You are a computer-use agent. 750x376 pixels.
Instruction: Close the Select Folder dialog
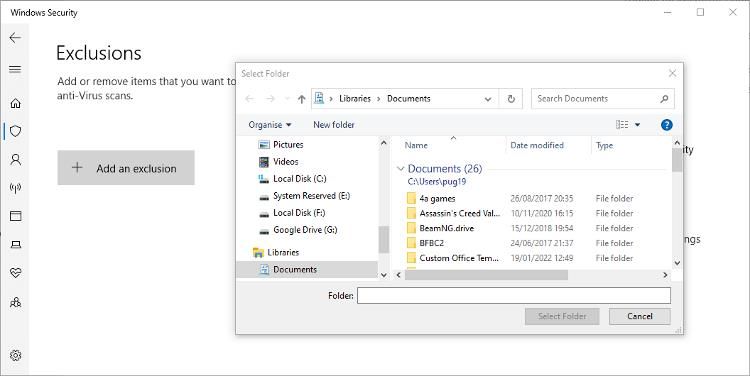pyautogui.click(x=673, y=73)
